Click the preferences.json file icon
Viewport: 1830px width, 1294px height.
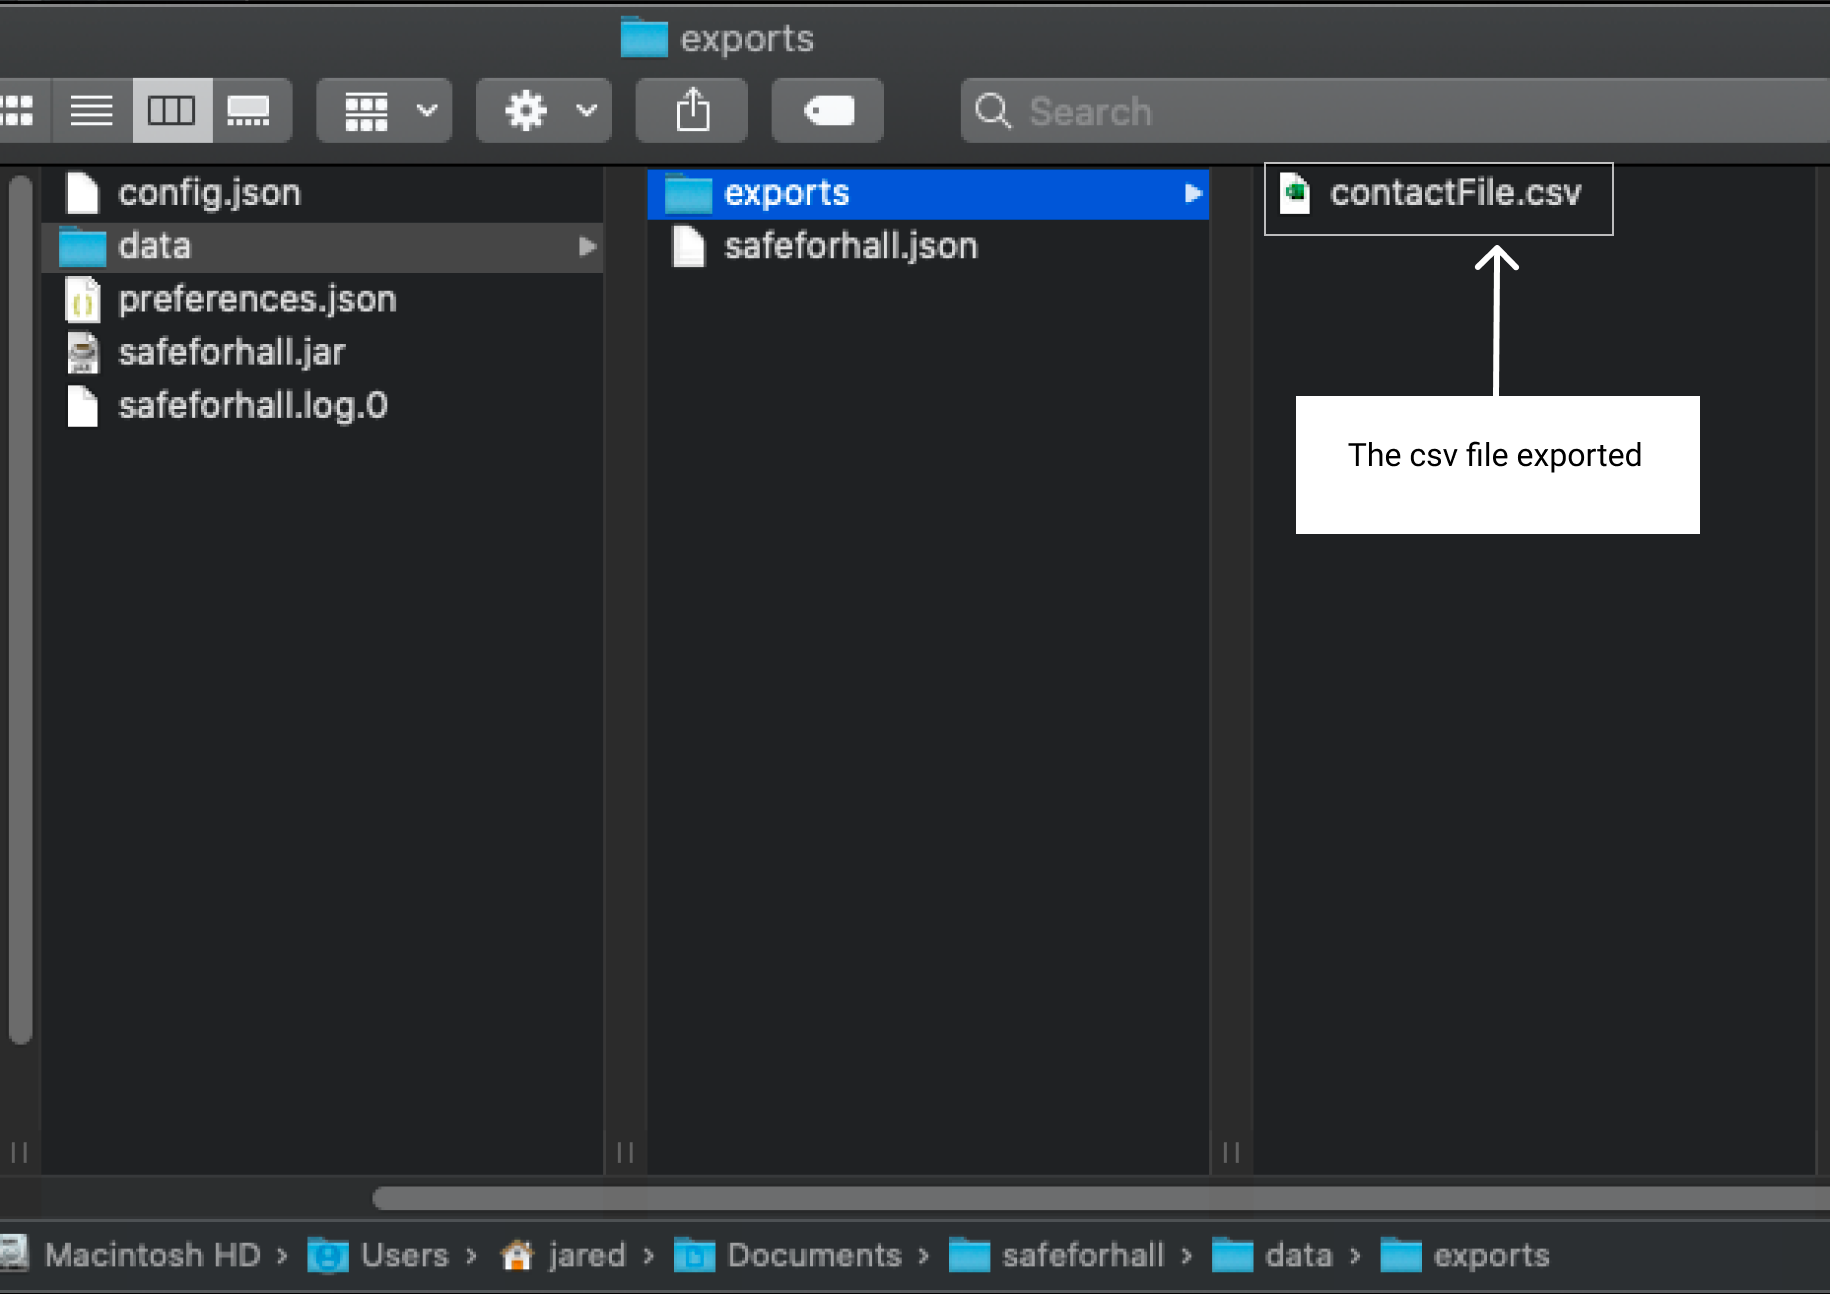pyautogui.click(x=83, y=299)
